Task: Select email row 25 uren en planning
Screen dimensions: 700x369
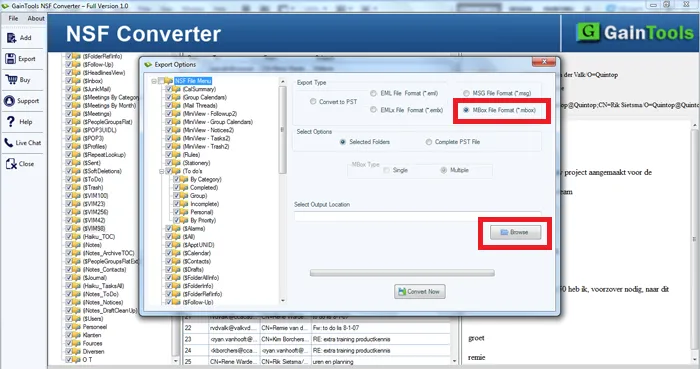Action: pos(316,361)
